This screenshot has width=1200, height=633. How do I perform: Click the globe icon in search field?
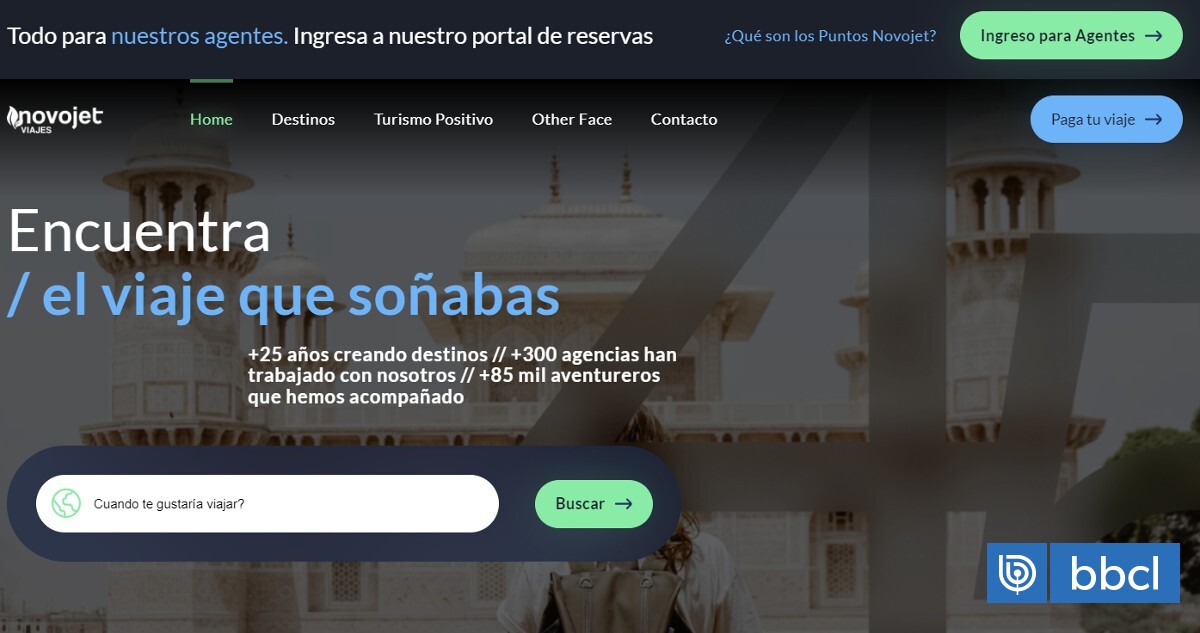click(x=66, y=503)
